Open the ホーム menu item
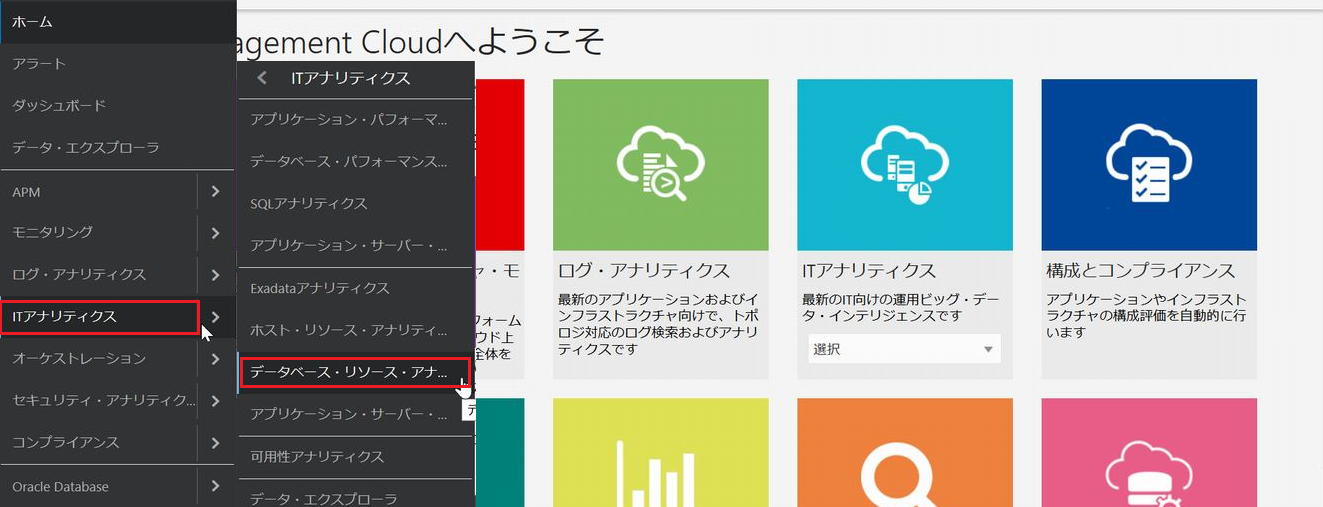This screenshot has width=1323, height=507. click(118, 21)
